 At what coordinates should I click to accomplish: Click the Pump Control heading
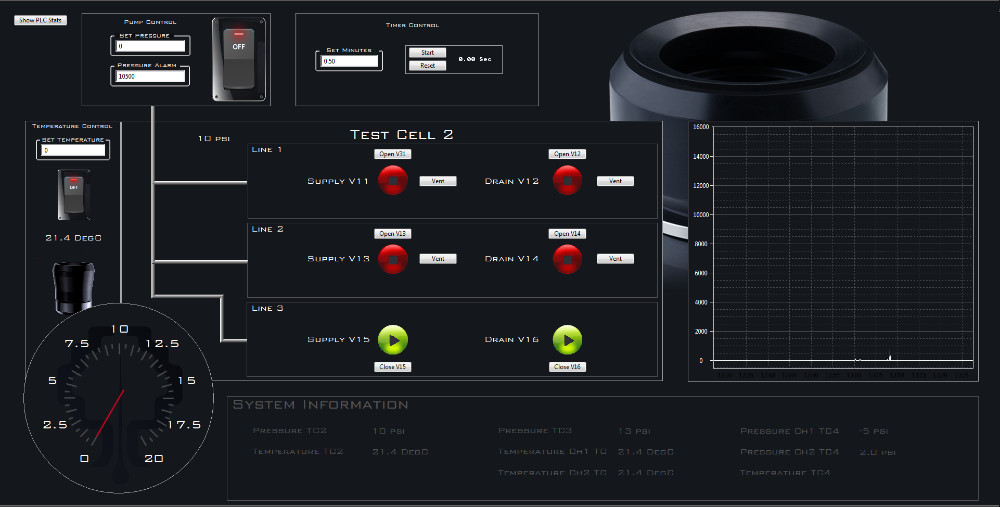point(150,22)
